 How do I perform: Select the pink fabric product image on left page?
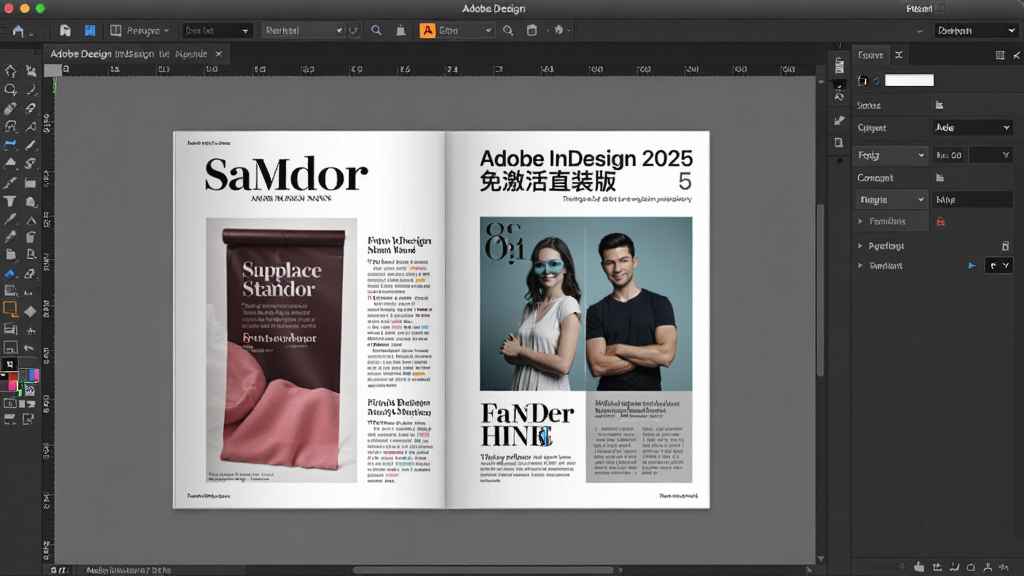point(281,350)
